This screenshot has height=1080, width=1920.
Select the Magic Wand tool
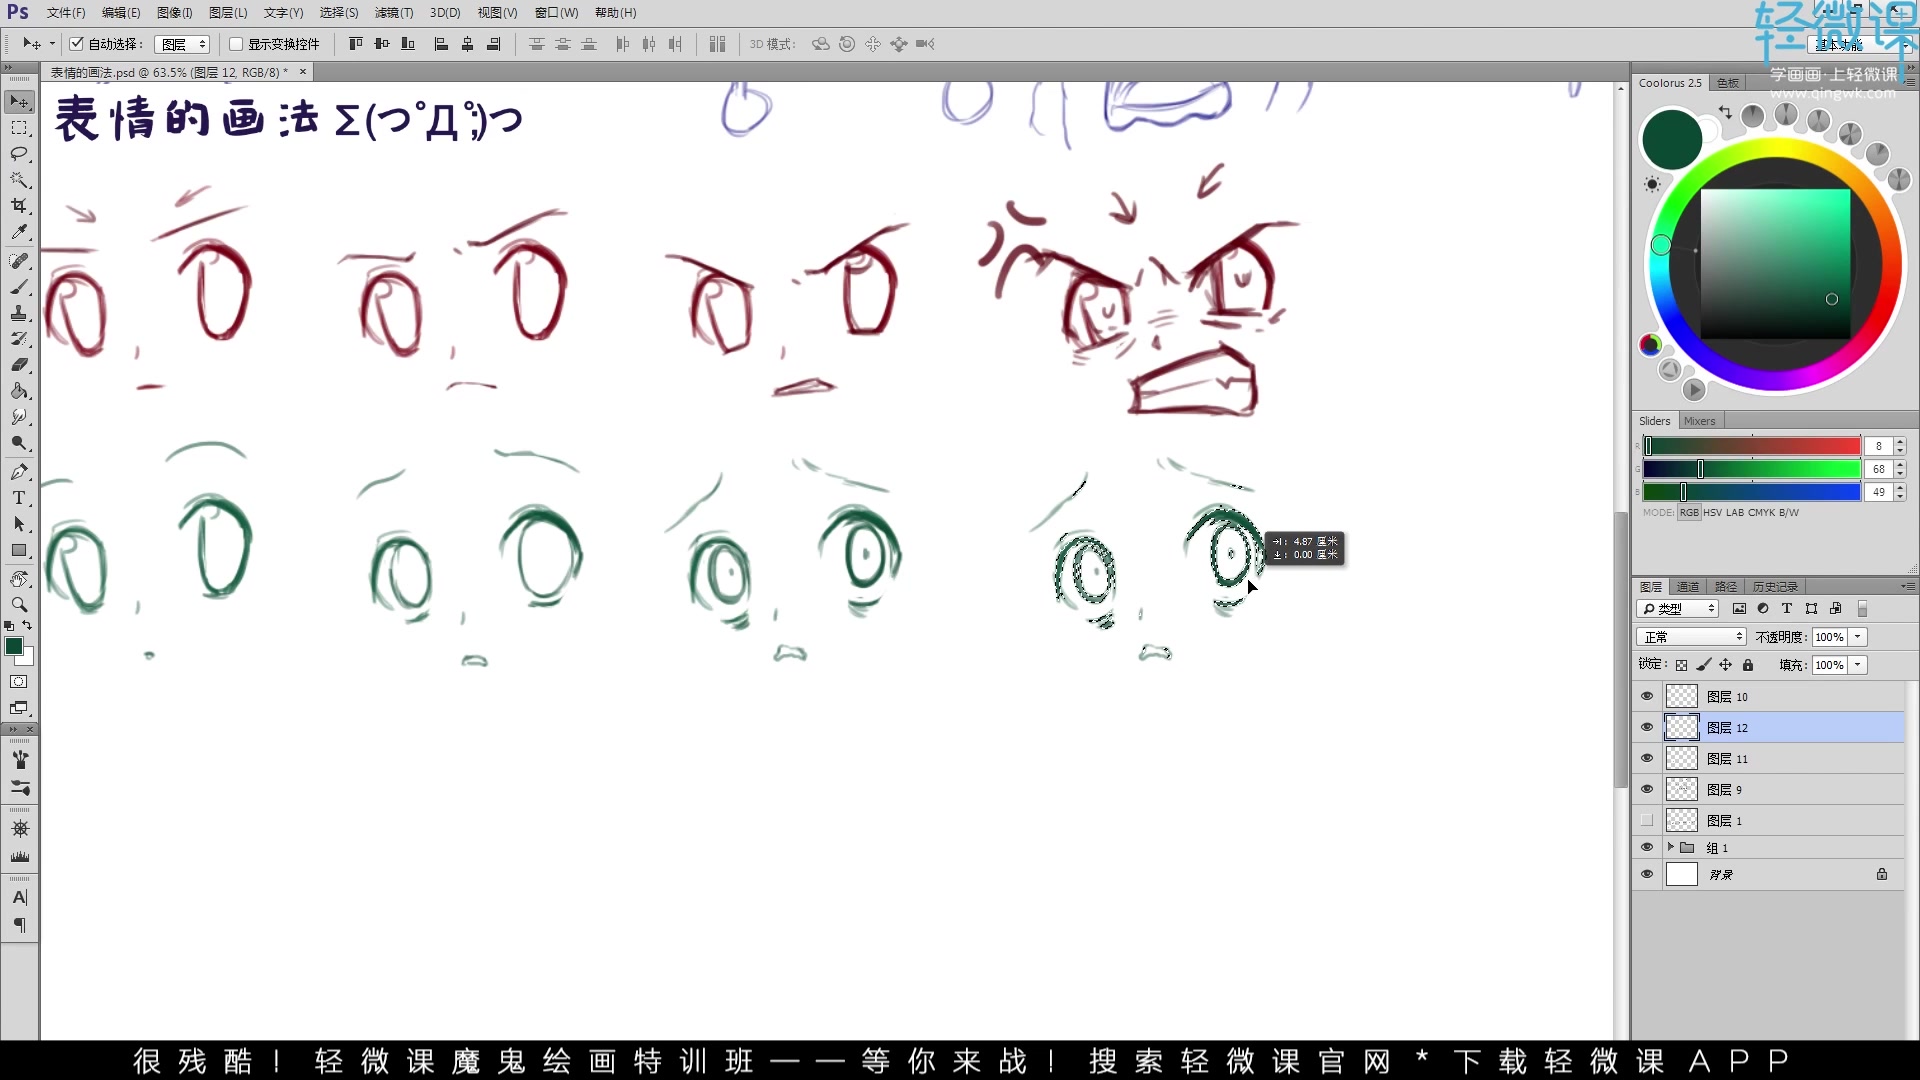pyautogui.click(x=19, y=180)
